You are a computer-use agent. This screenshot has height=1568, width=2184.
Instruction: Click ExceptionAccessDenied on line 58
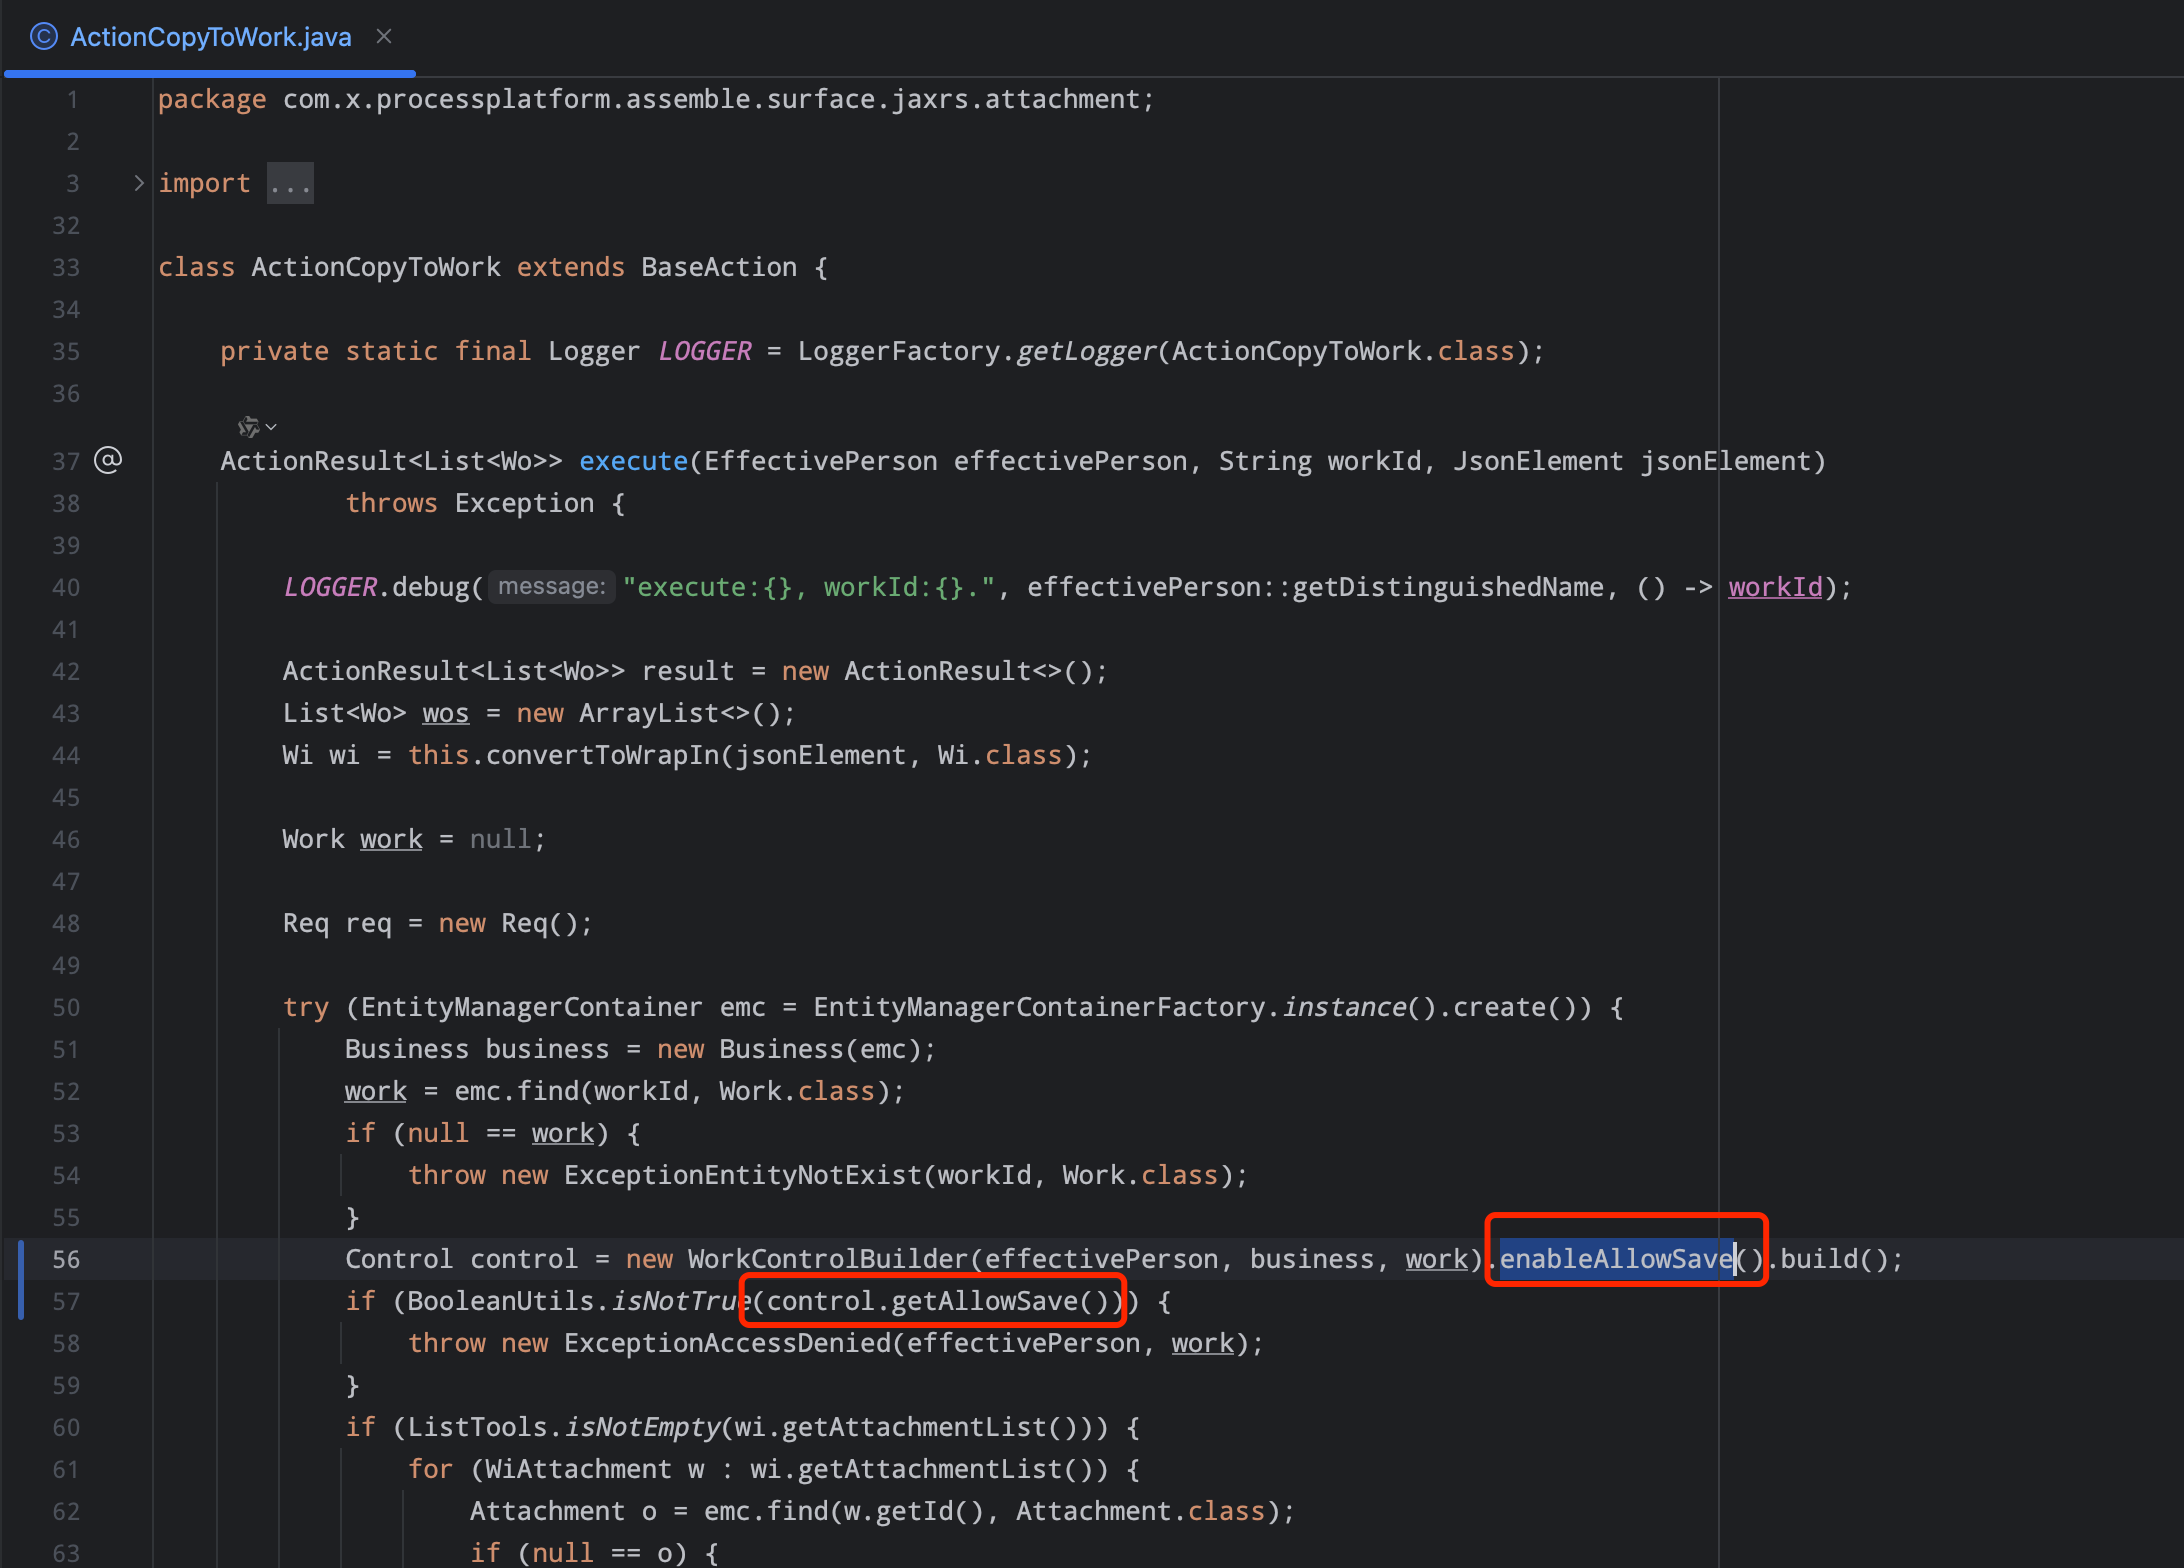coord(727,1343)
